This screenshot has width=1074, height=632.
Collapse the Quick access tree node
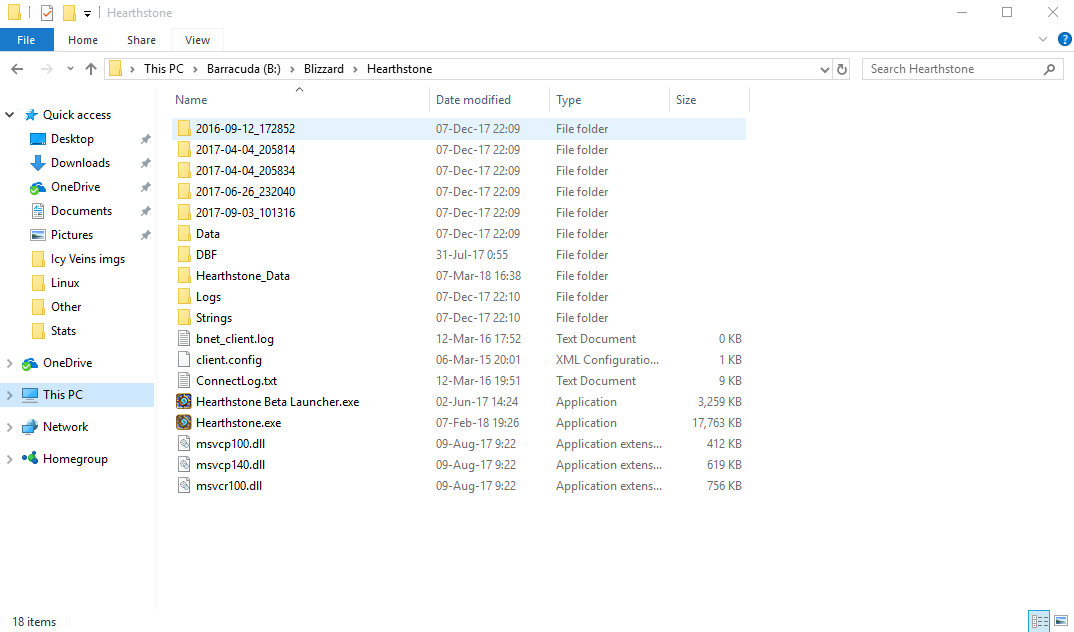tap(10, 114)
